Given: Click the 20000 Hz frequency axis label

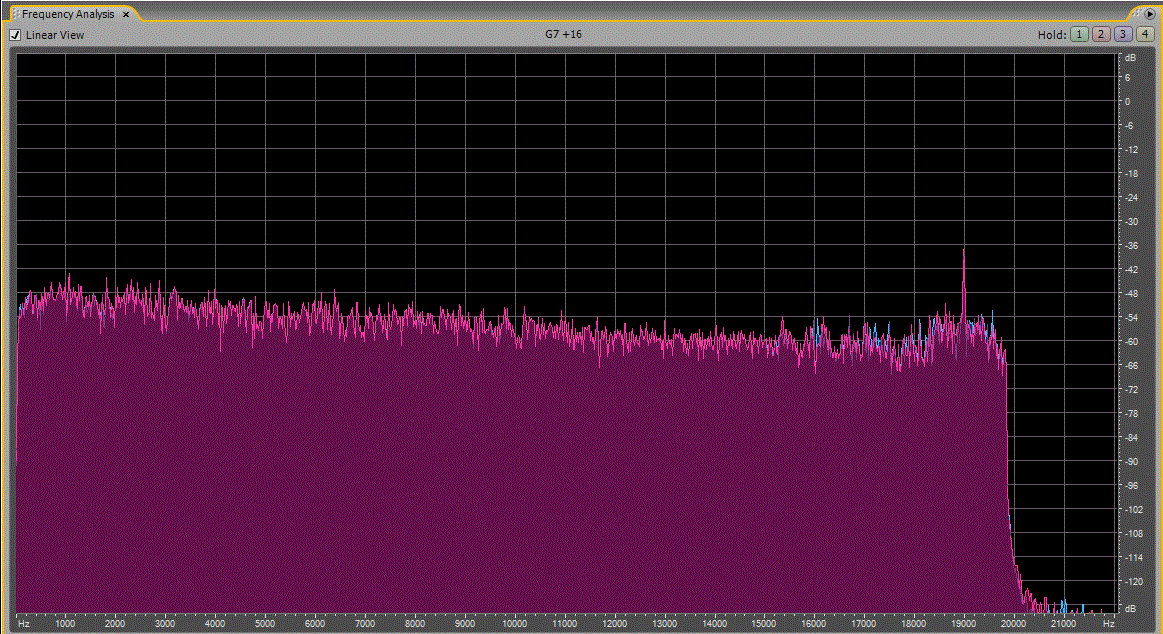Looking at the screenshot, I should click(1013, 623).
